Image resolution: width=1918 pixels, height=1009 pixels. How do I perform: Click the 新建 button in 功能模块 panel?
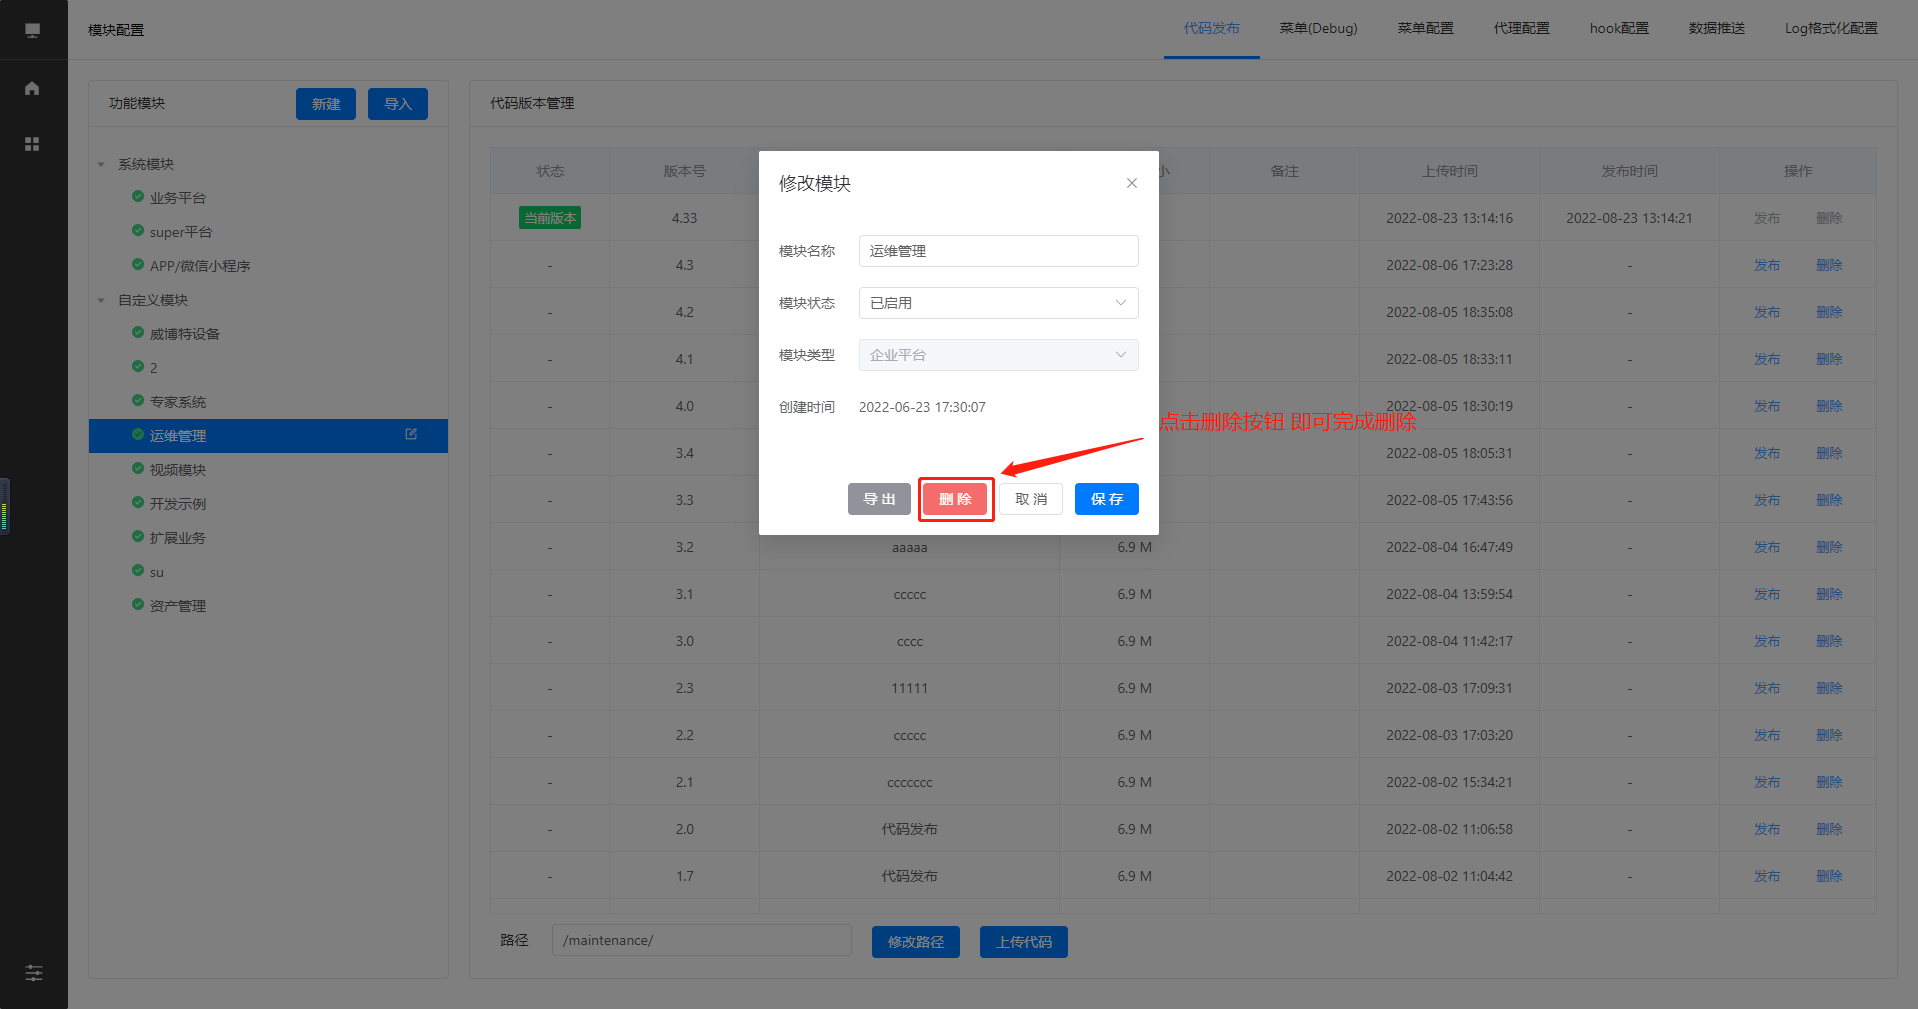click(x=326, y=104)
